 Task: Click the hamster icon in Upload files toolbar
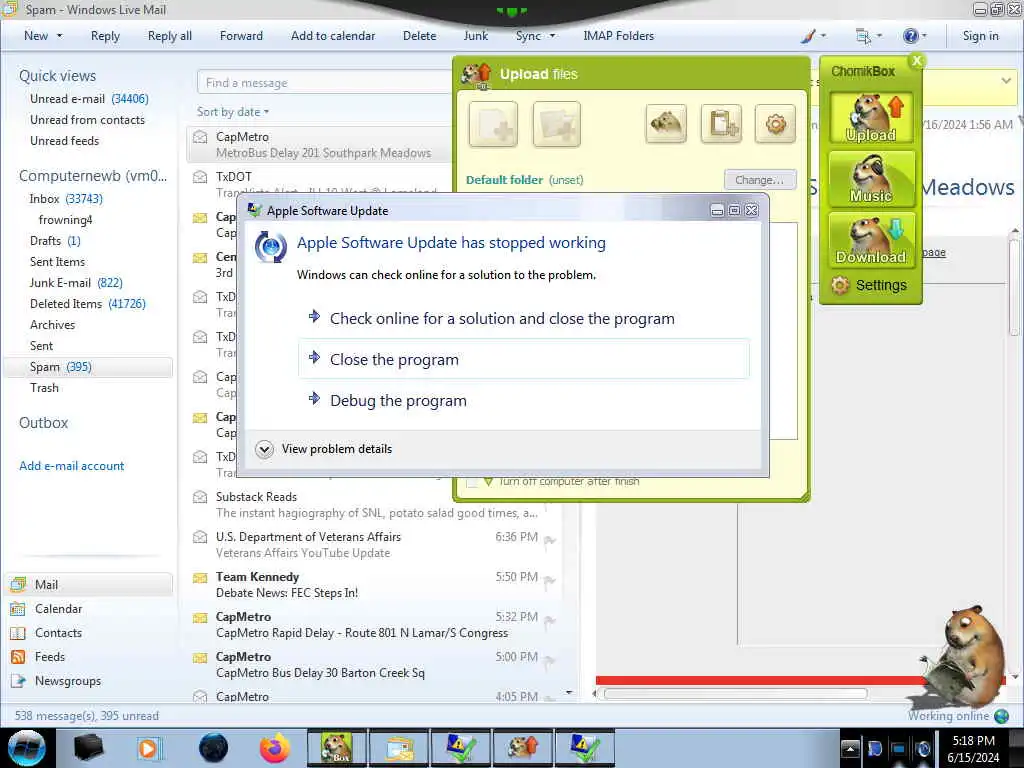(666, 123)
